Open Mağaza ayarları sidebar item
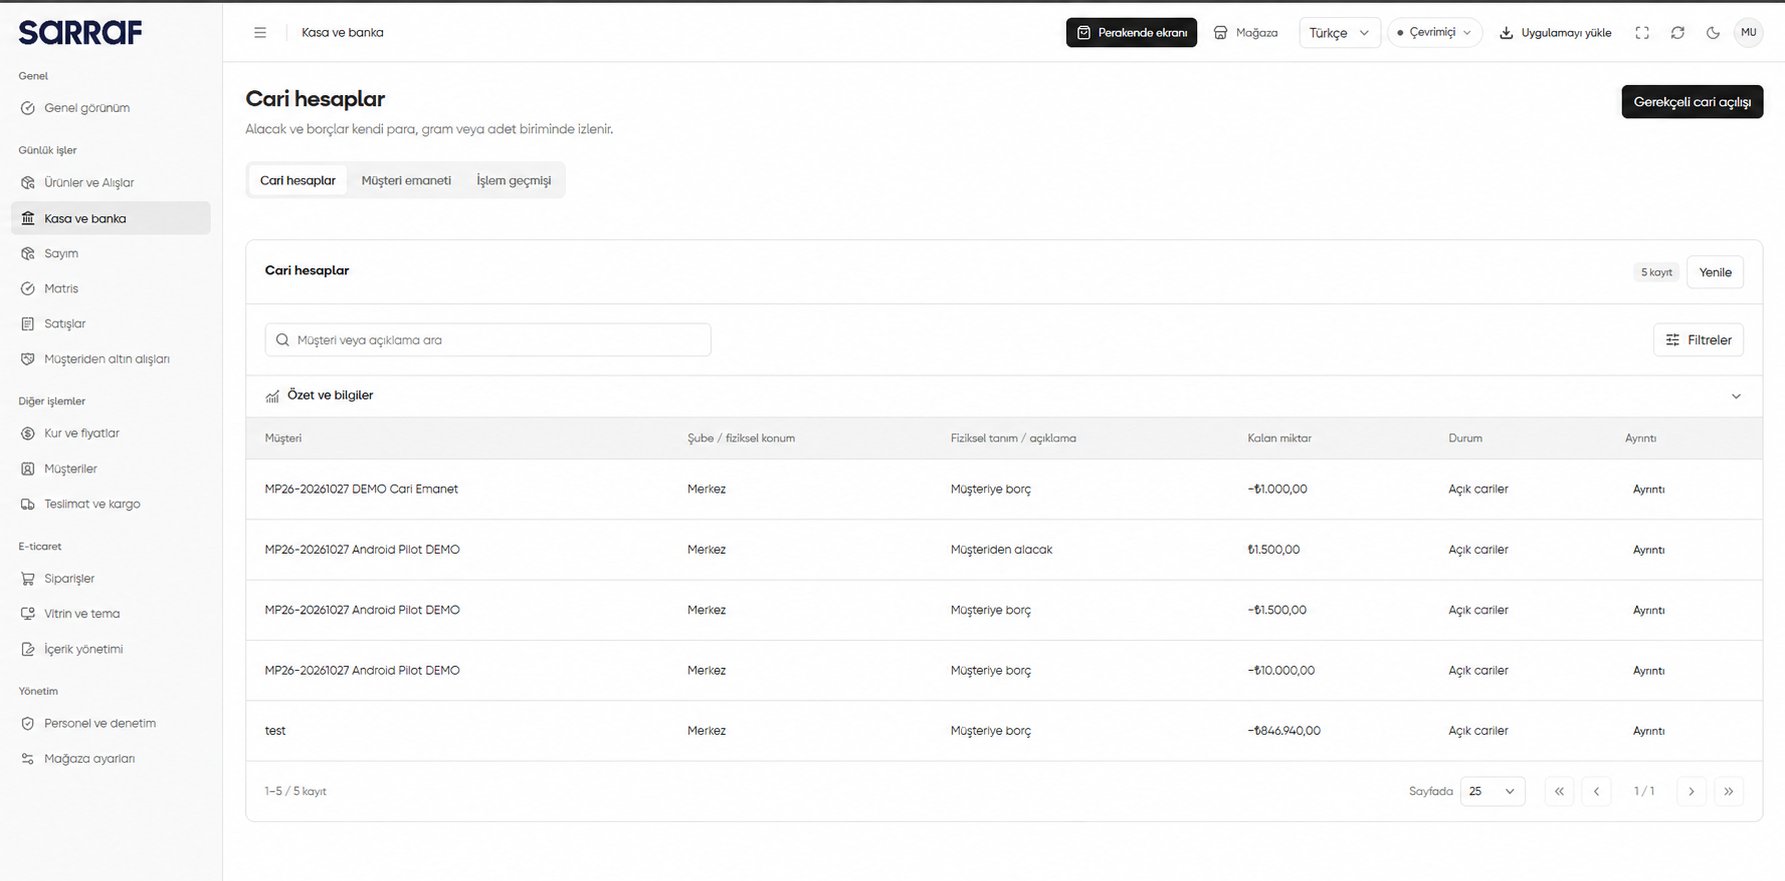Image resolution: width=1785 pixels, height=881 pixels. tap(110, 759)
